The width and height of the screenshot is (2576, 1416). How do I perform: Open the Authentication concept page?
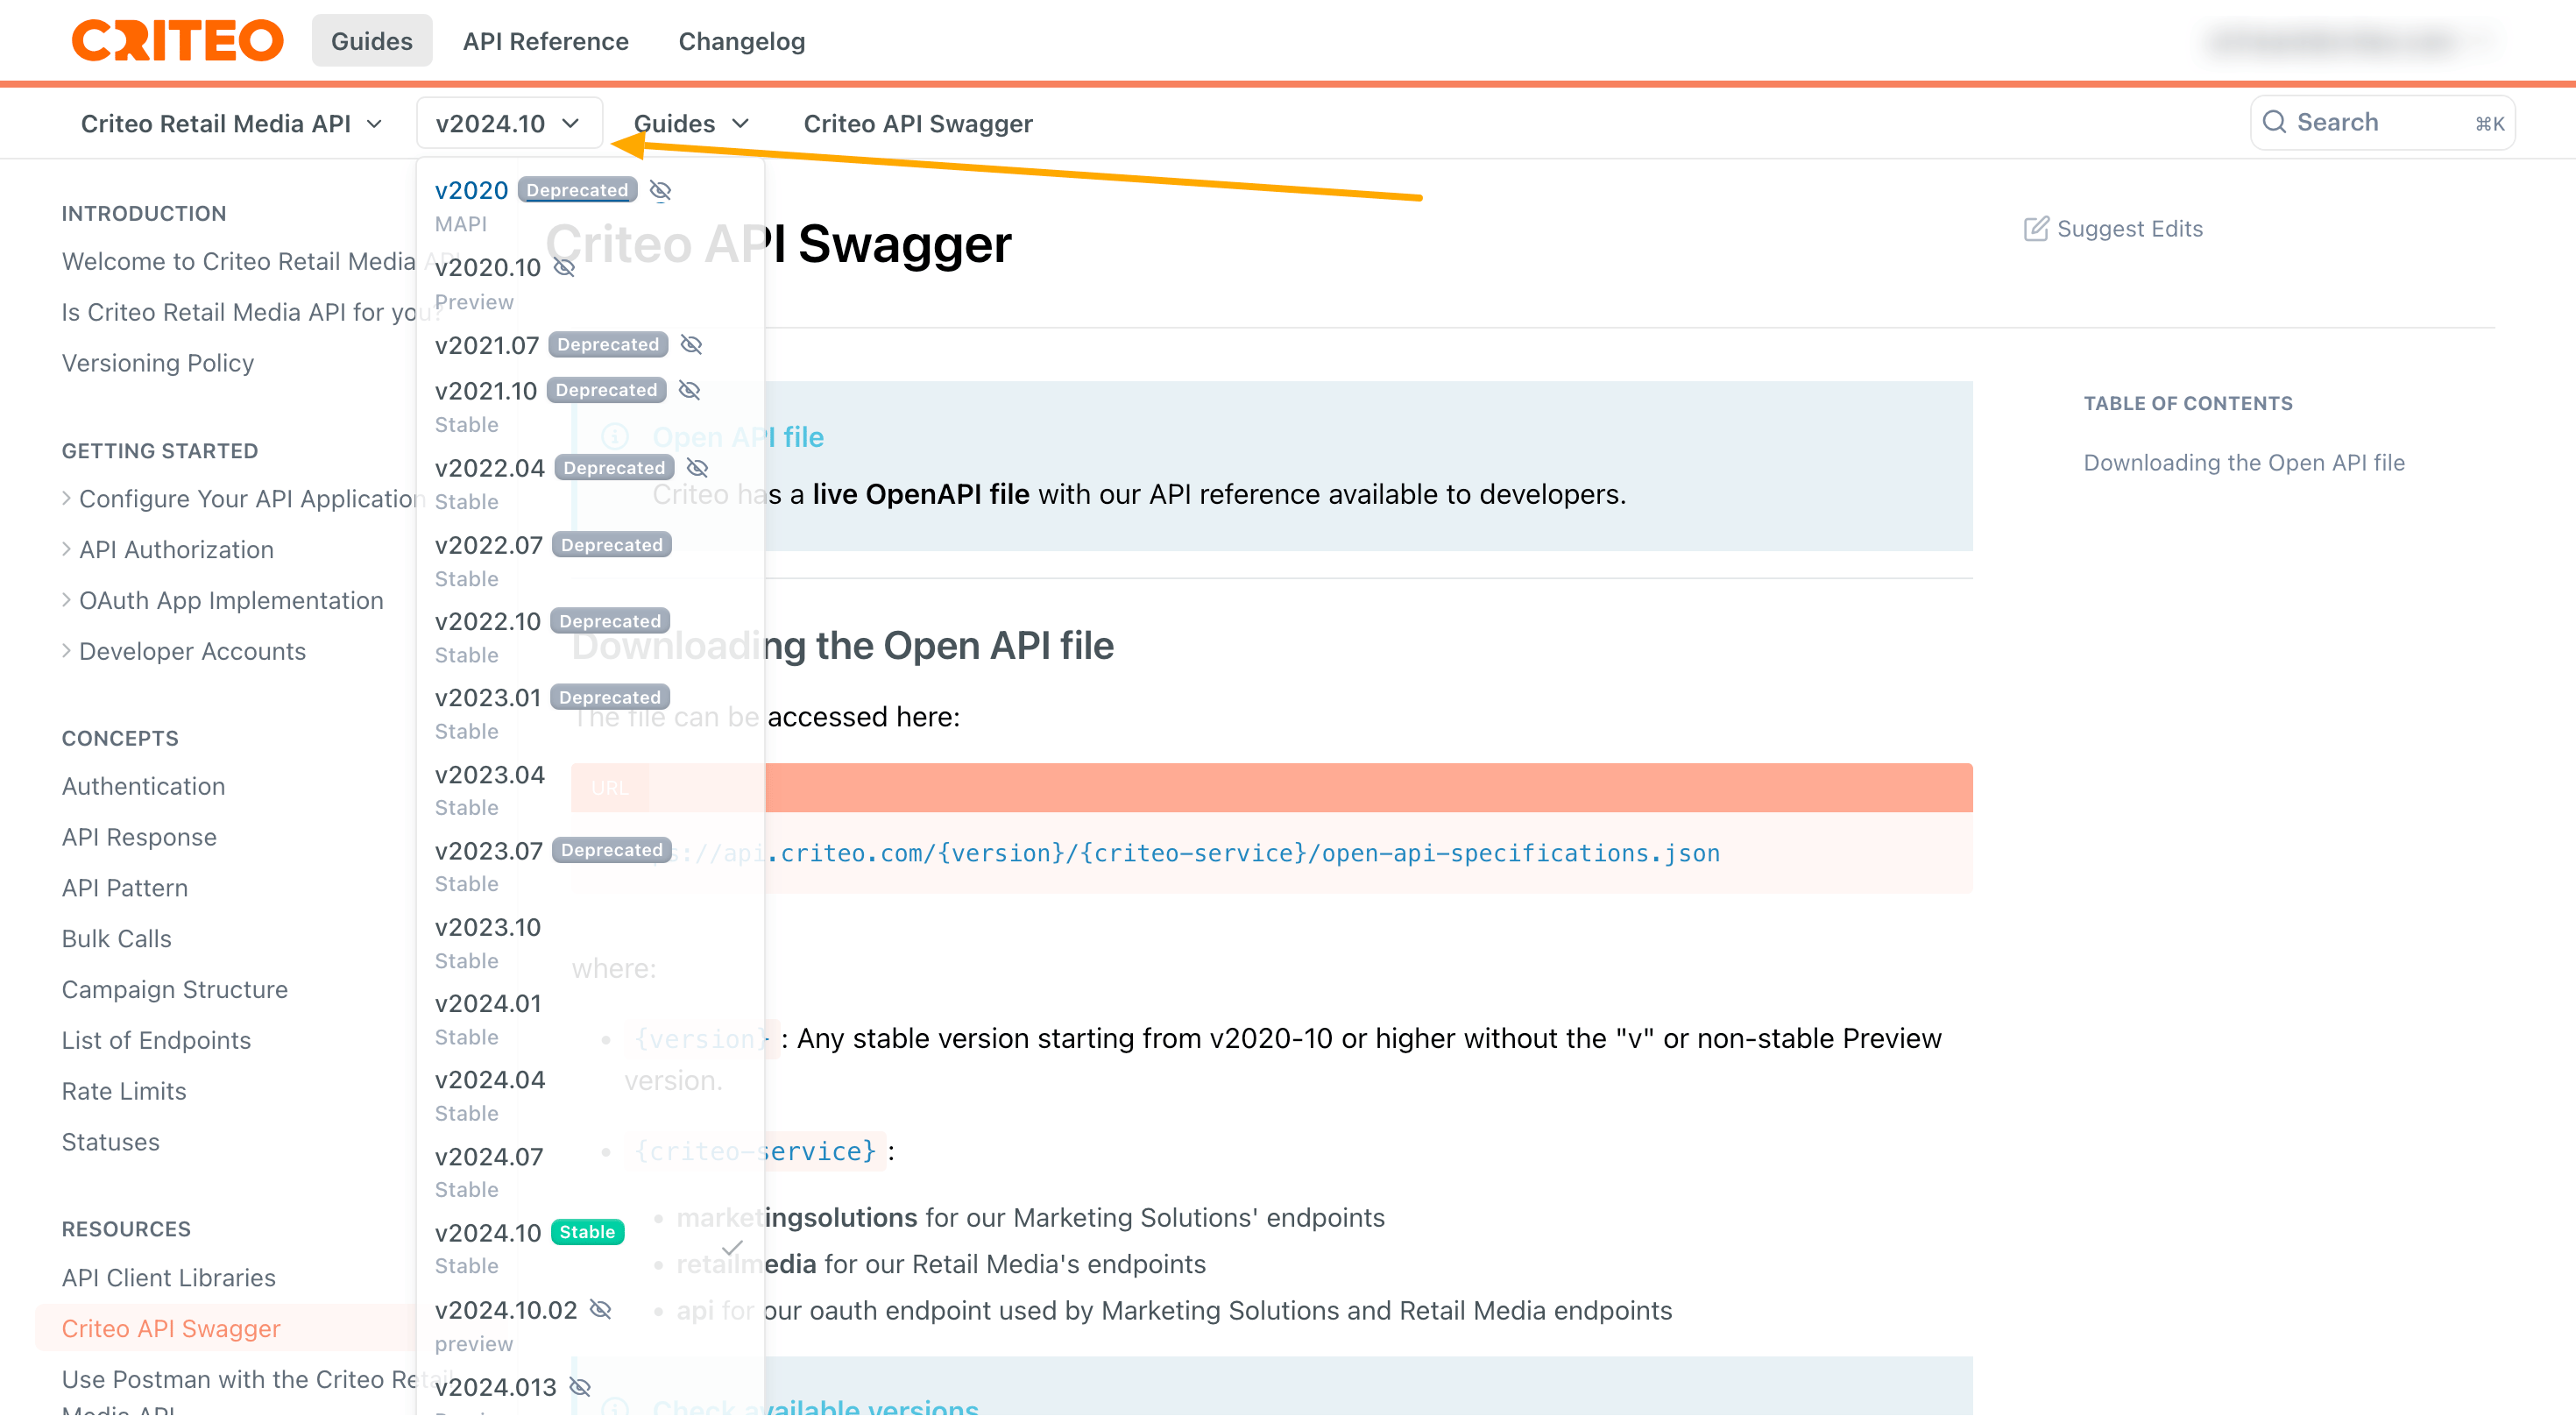[x=143, y=786]
